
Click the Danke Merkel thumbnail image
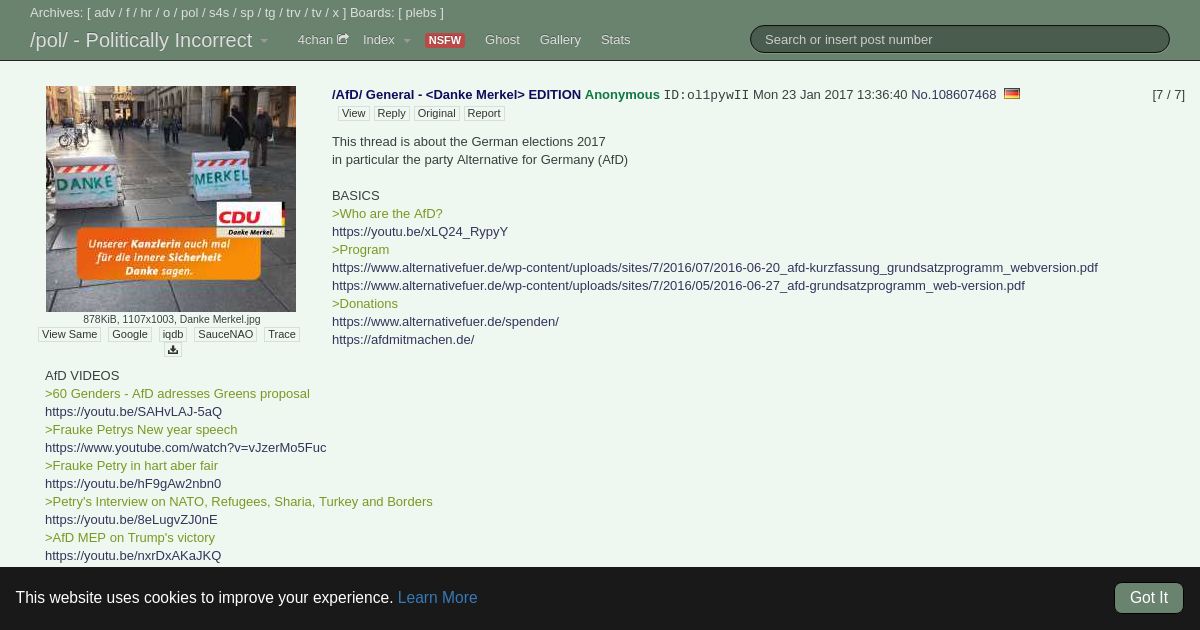[x=171, y=199]
